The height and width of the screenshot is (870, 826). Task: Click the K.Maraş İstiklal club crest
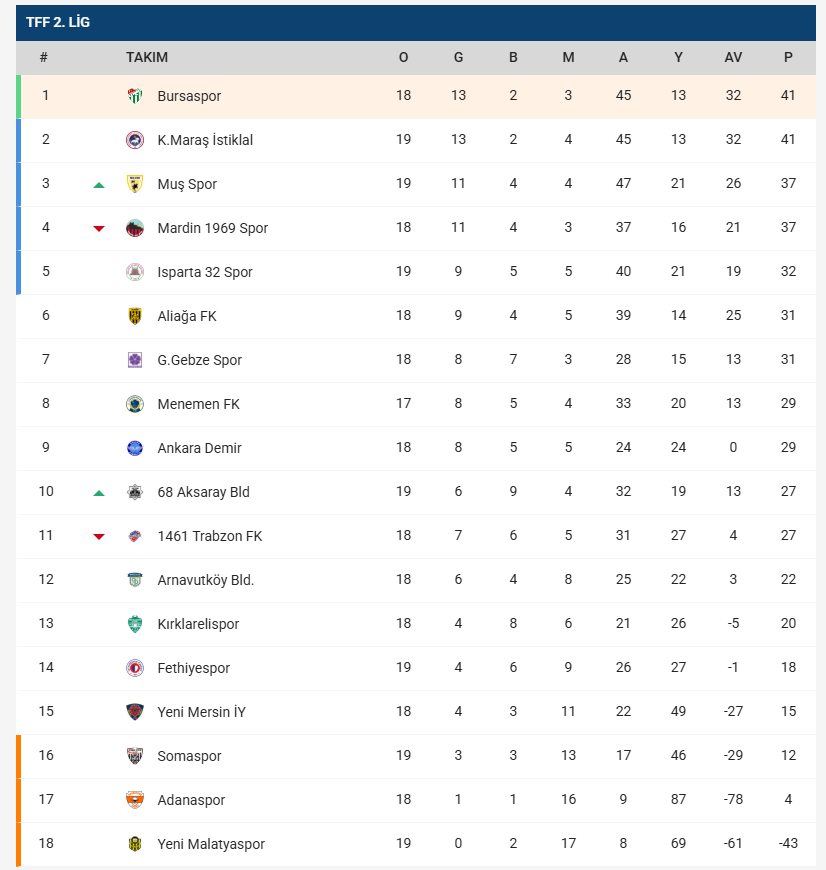click(135, 140)
